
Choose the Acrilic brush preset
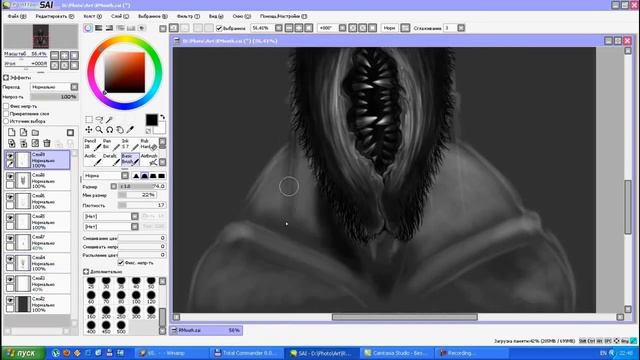point(93,159)
